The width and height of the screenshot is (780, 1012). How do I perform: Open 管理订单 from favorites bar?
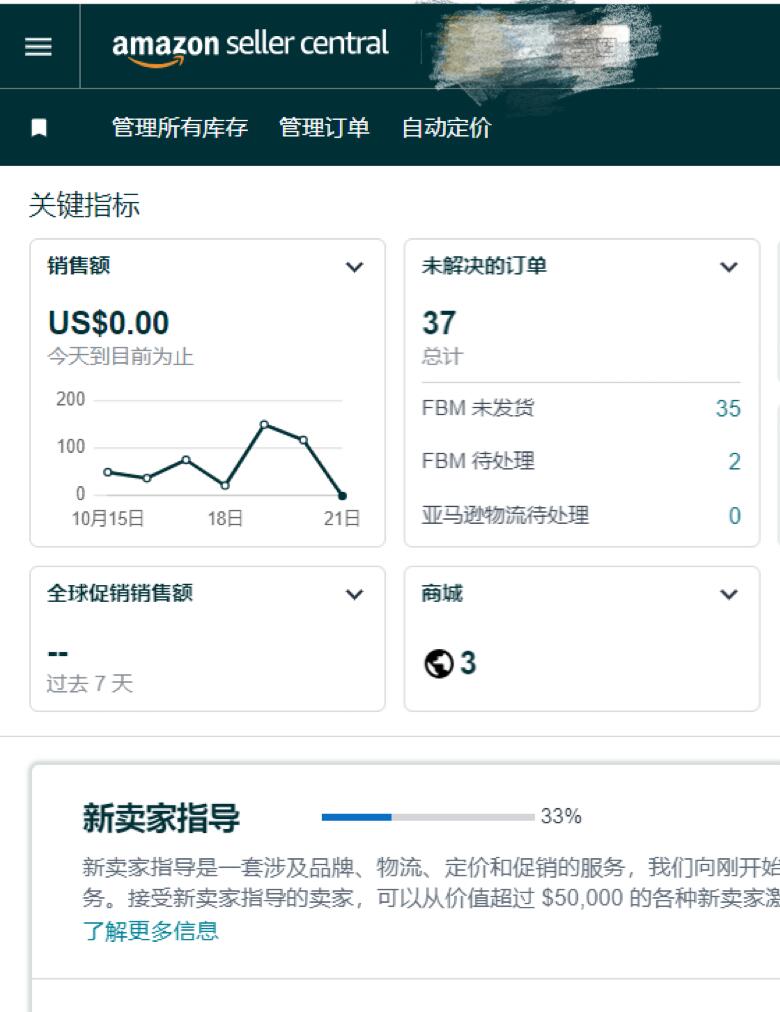click(x=324, y=128)
